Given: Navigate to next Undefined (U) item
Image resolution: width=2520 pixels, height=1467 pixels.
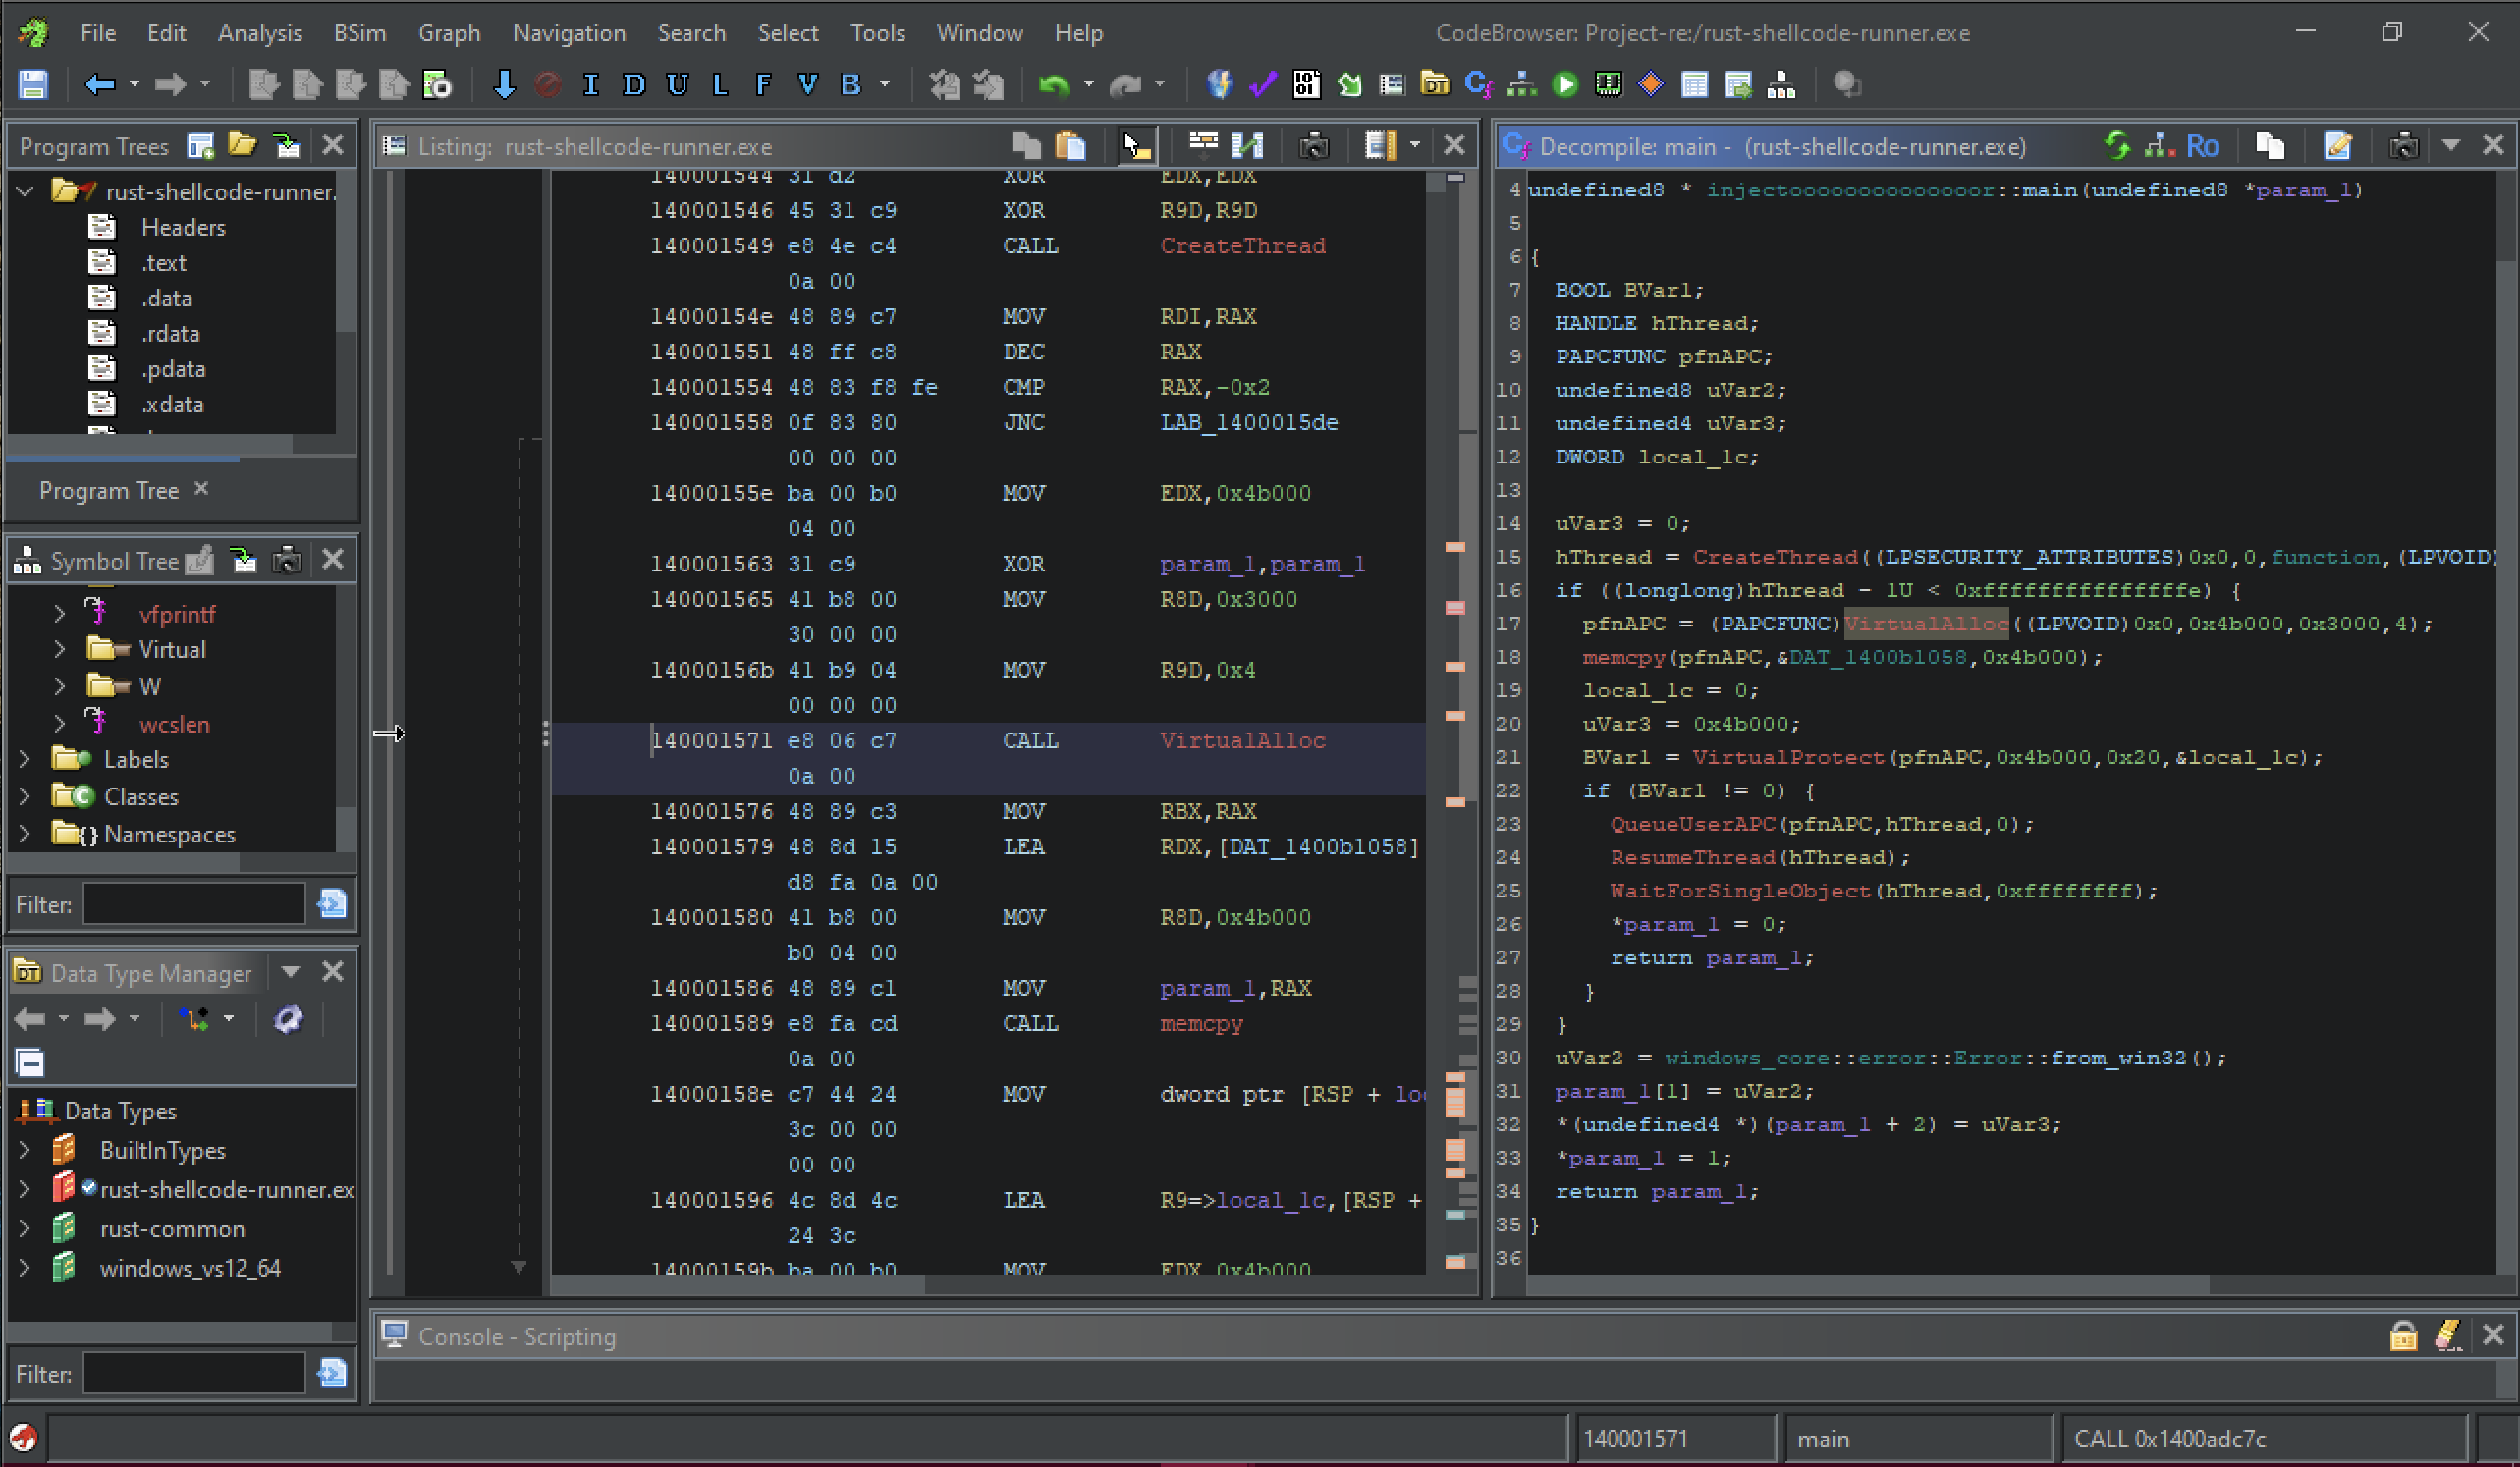Looking at the screenshot, I should [x=677, y=85].
